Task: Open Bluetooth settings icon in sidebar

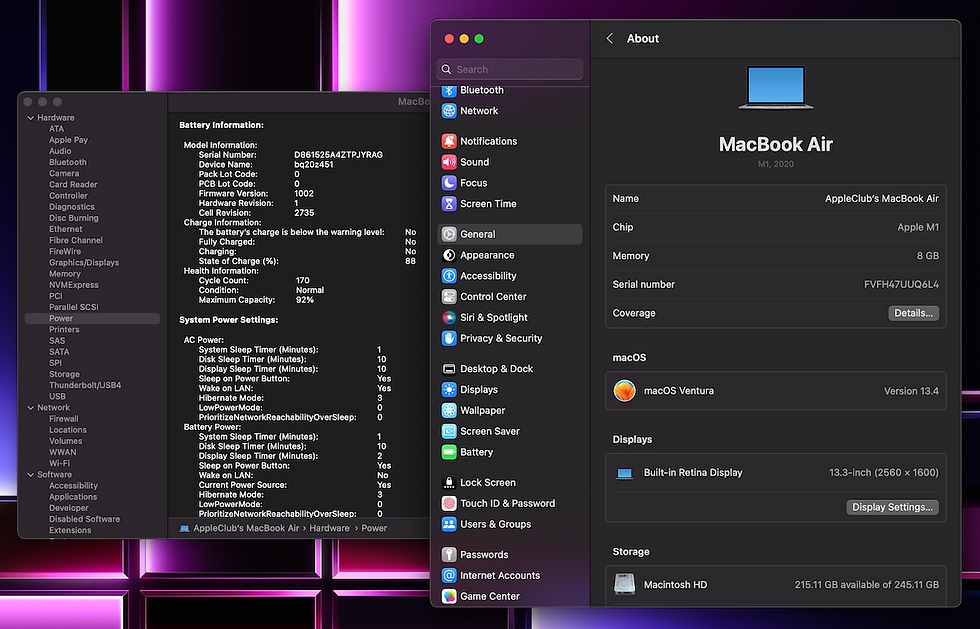Action: pyautogui.click(x=449, y=91)
